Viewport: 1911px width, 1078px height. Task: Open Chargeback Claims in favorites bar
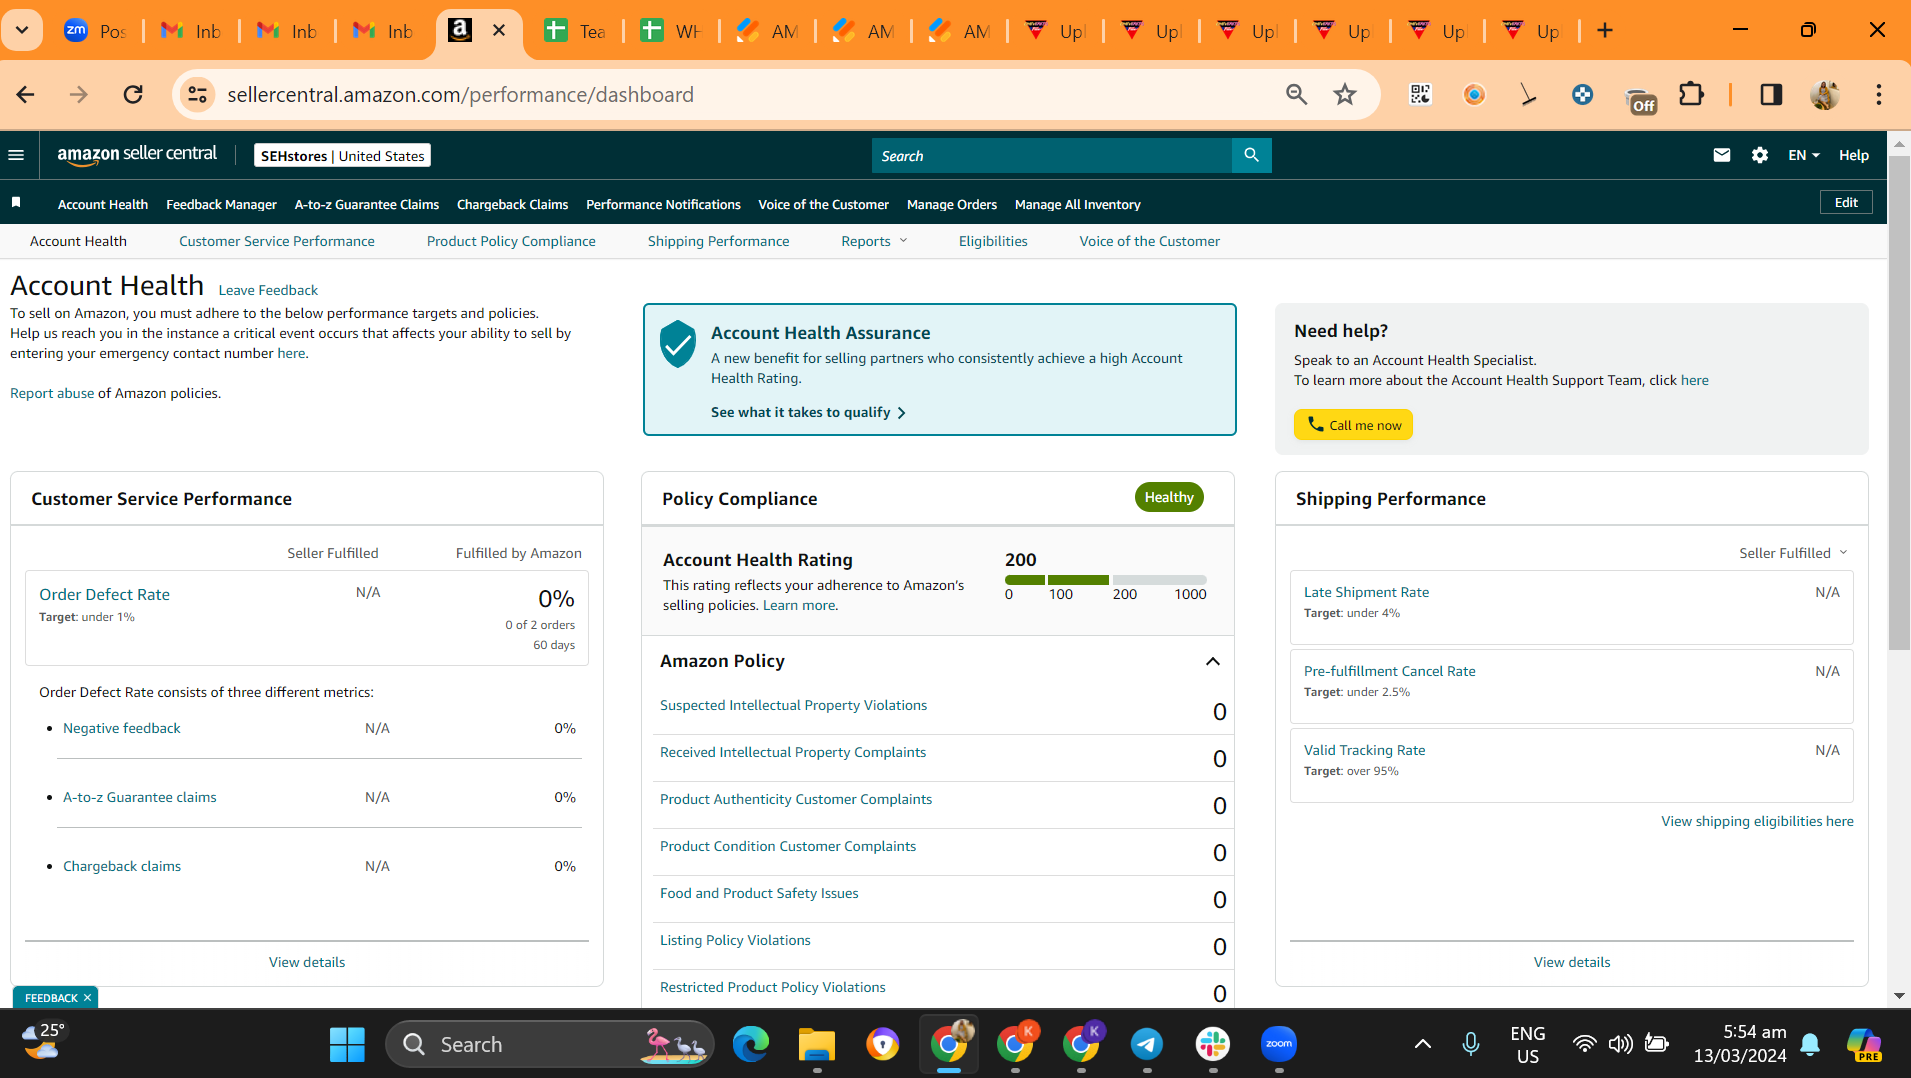click(512, 204)
